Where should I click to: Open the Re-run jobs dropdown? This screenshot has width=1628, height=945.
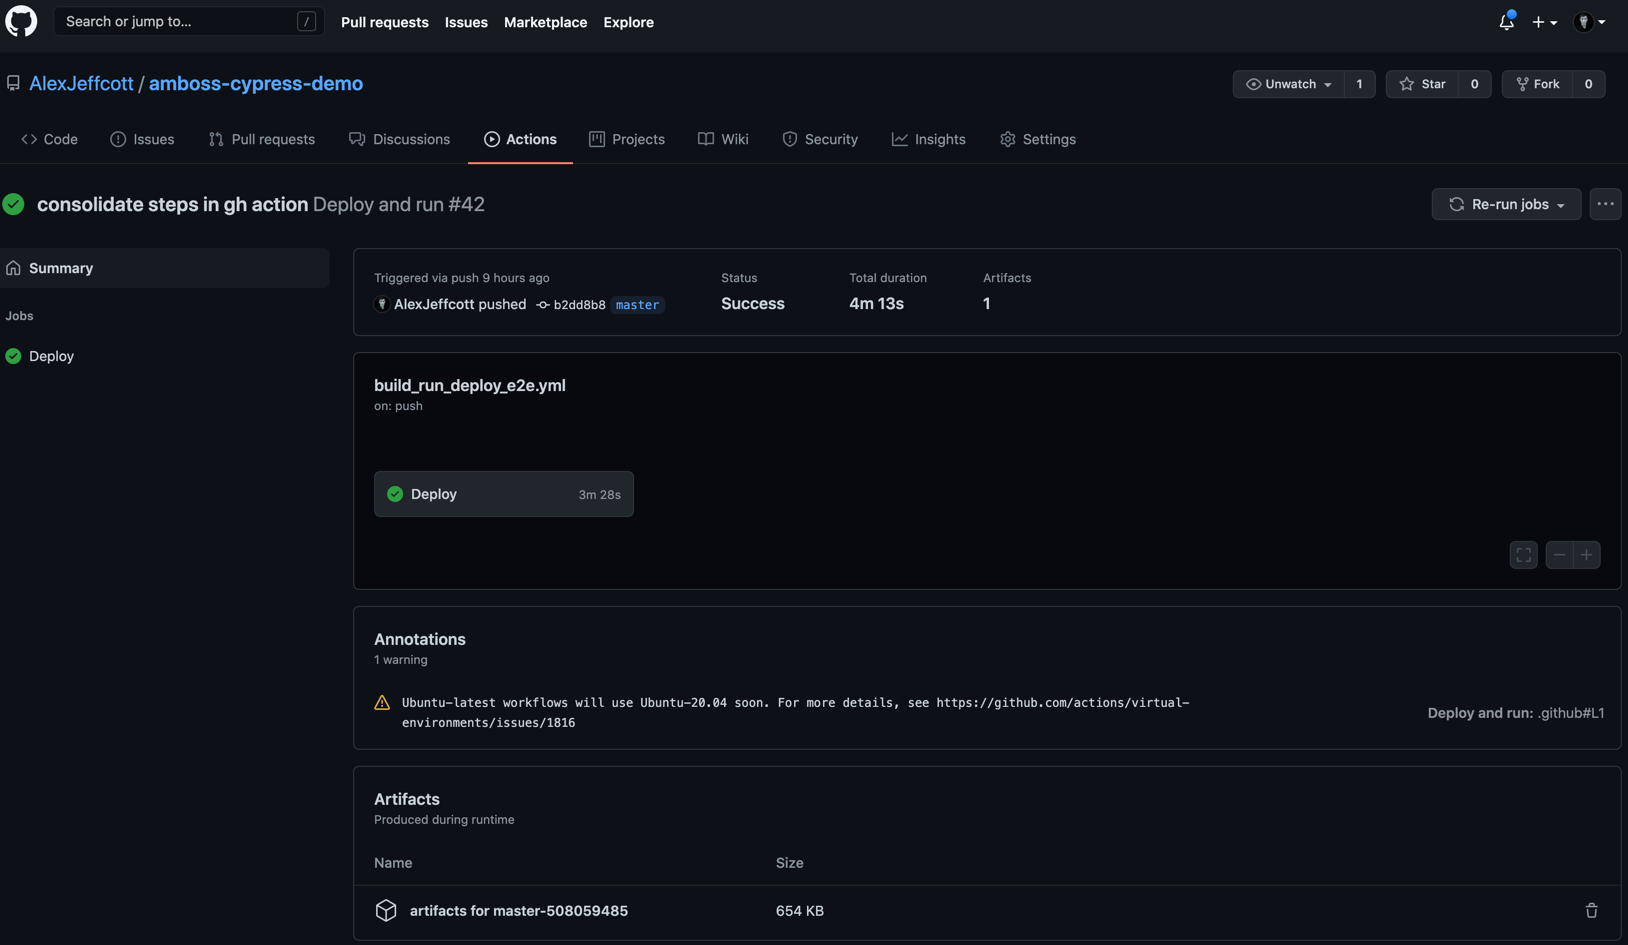tap(1506, 204)
